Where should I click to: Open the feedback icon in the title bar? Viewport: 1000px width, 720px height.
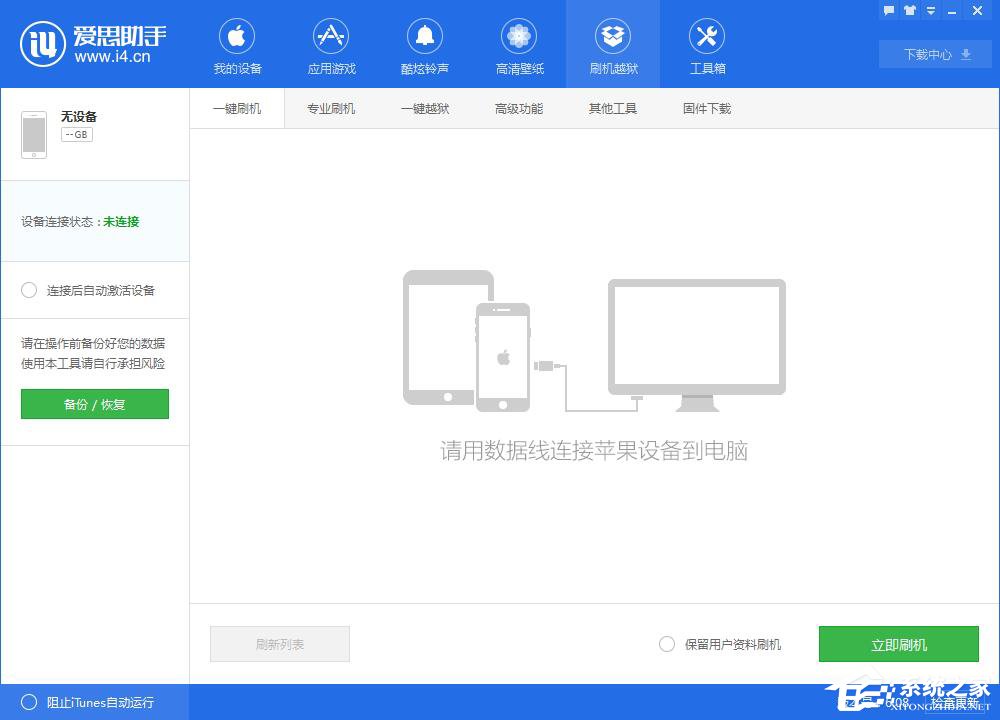pyautogui.click(x=889, y=10)
